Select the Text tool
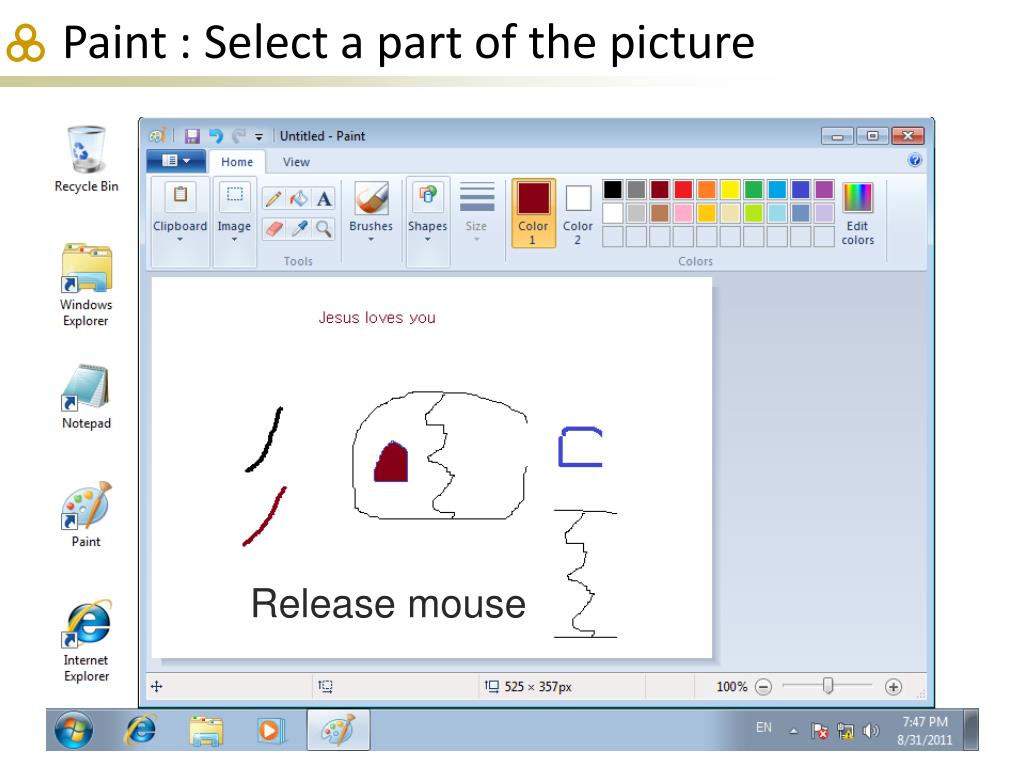This screenshot has height=768, width=1024. [x=324, y=199]
